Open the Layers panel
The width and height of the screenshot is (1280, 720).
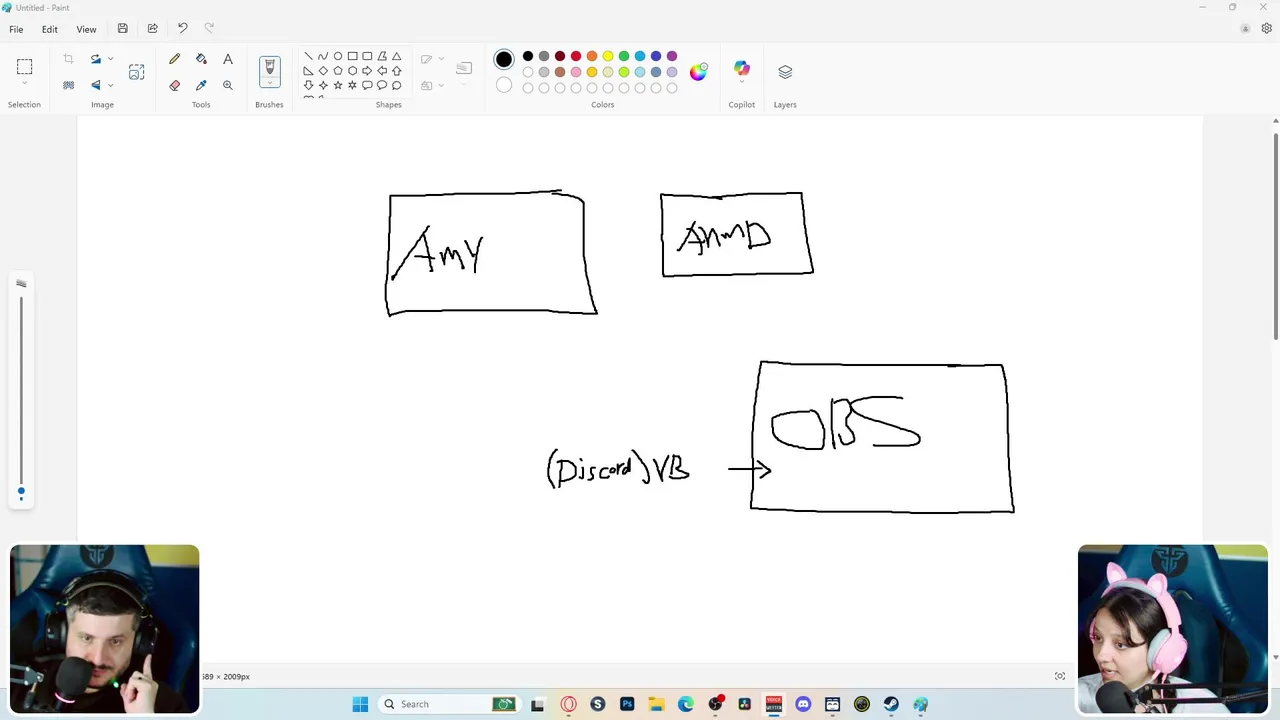point(785,72)
